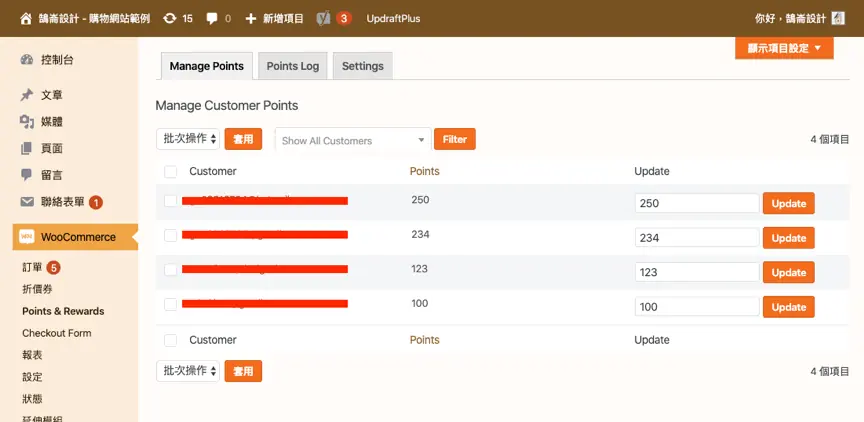The height and width of the screenshot is (422, 864).
Task: Open UpdraftPlus in the admin bar
Action: pyautogui.click(x=393, y=19)
